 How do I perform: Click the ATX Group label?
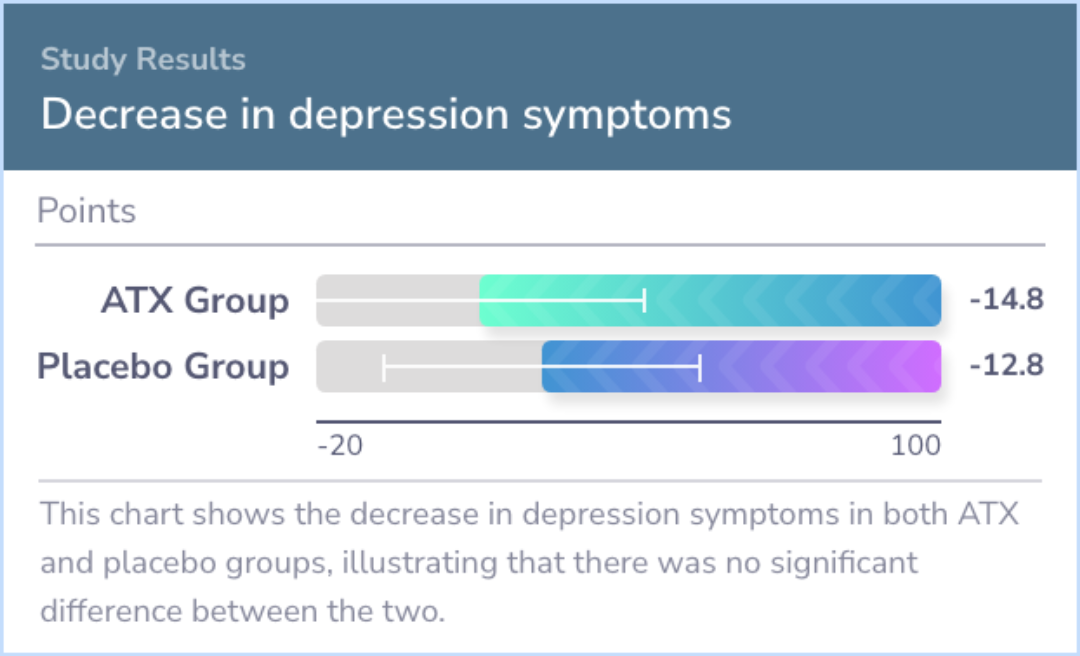point(195,300)
